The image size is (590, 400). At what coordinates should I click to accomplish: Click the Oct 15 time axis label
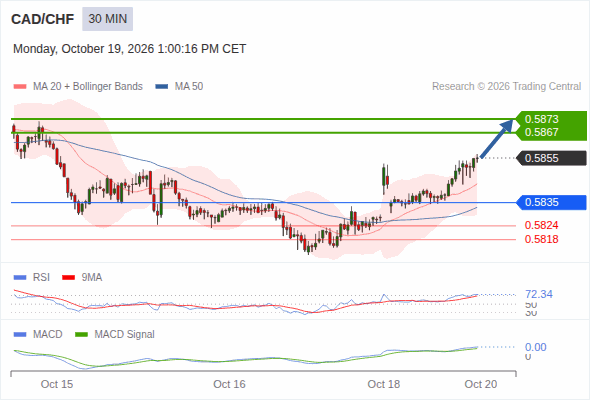pos(57,384)
